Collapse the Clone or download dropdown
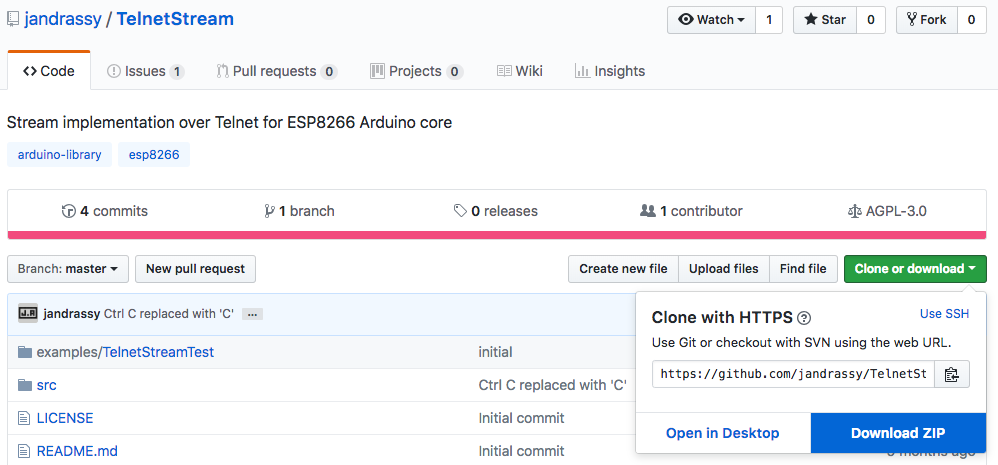This screenshot has width=998, height=465. click(915, 269)
